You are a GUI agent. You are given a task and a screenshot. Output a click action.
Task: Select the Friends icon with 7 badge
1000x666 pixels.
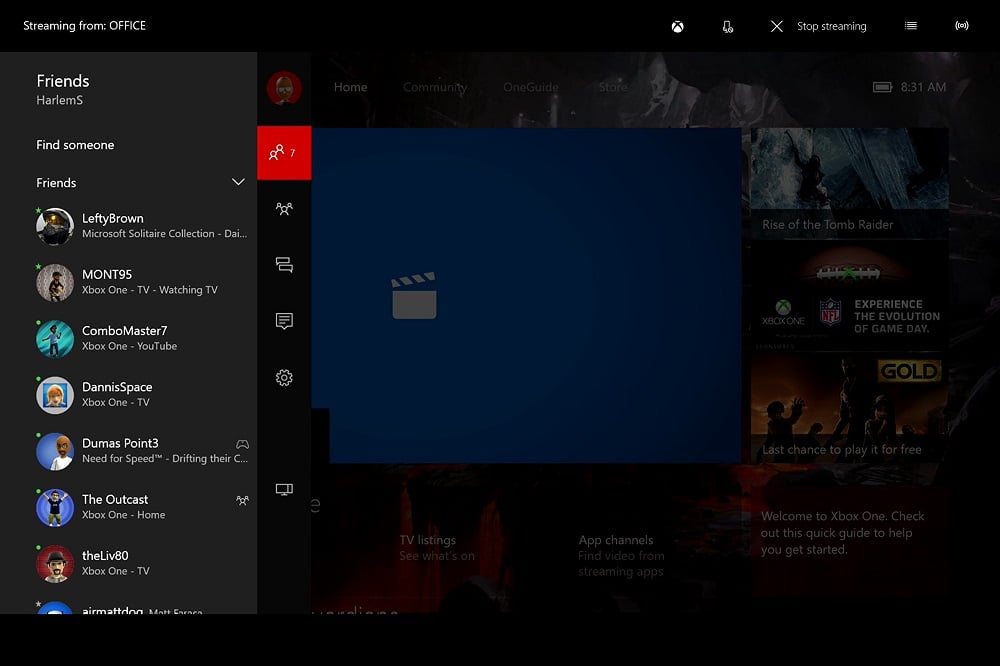pyautogui.click(x=284, y=152)
